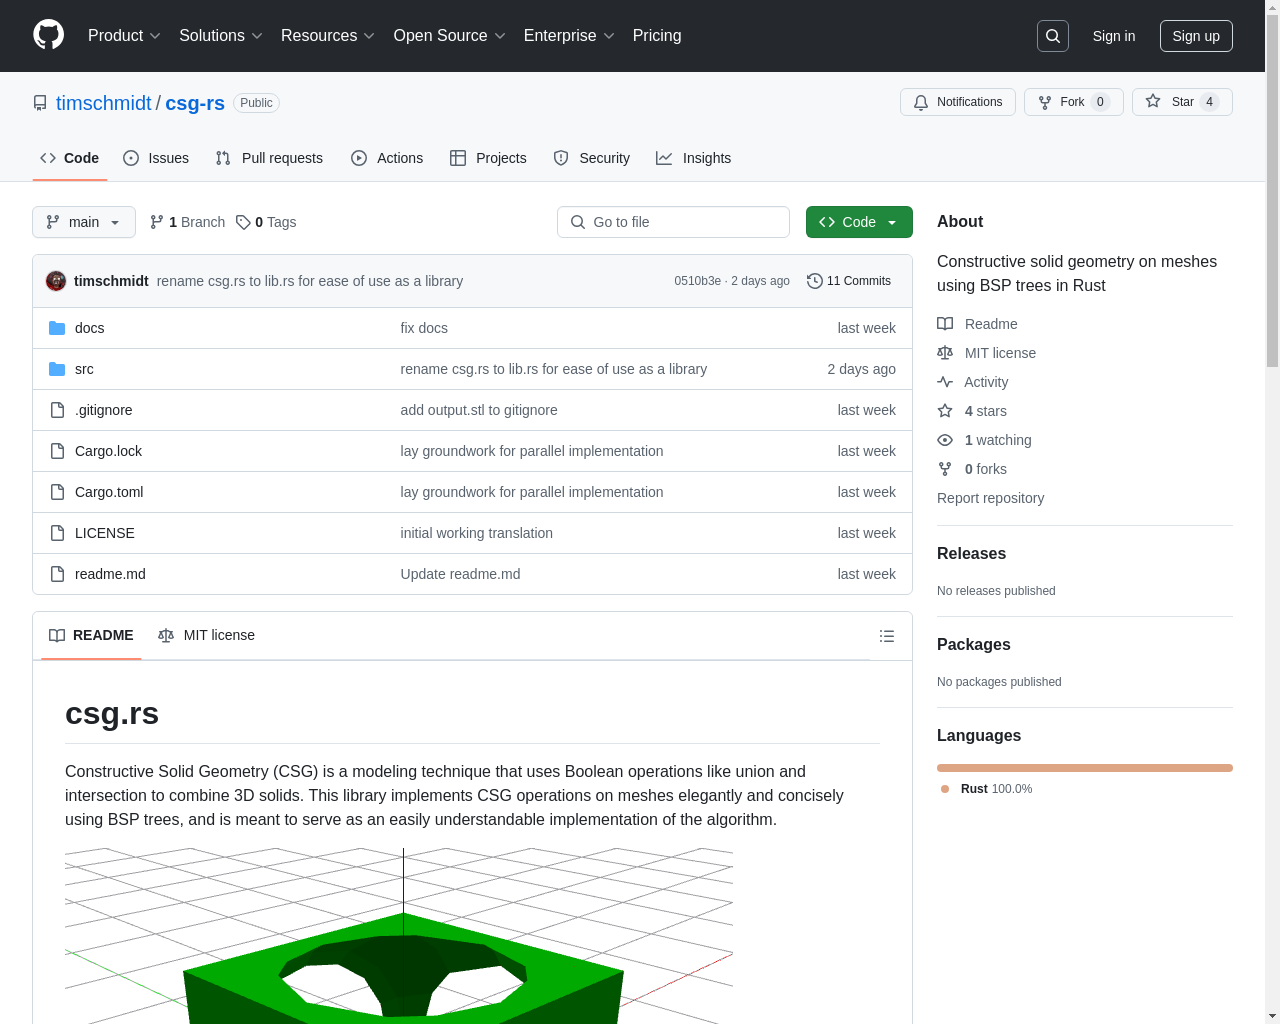This screenshot has height=1024, width=1280.
Task: Click the Sign up button
Action: tap(1196, 36)
